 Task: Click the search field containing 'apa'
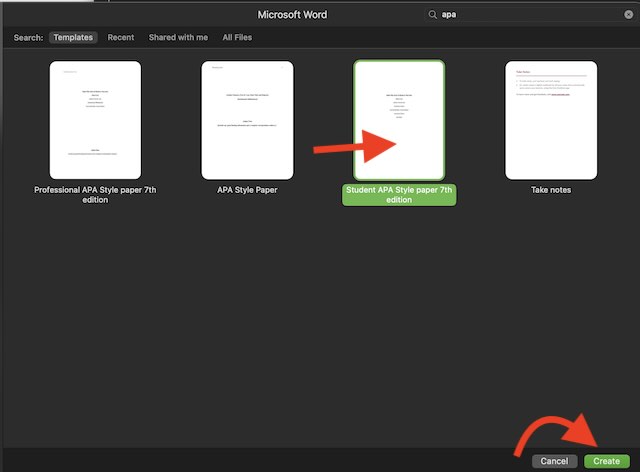click(x=530, y=15)
